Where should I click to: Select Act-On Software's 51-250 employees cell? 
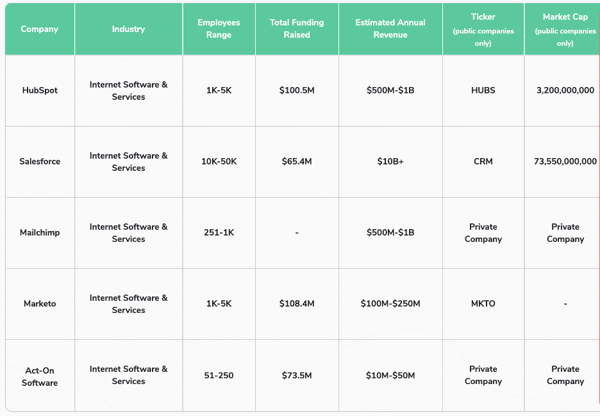click(x=219, y=376)
